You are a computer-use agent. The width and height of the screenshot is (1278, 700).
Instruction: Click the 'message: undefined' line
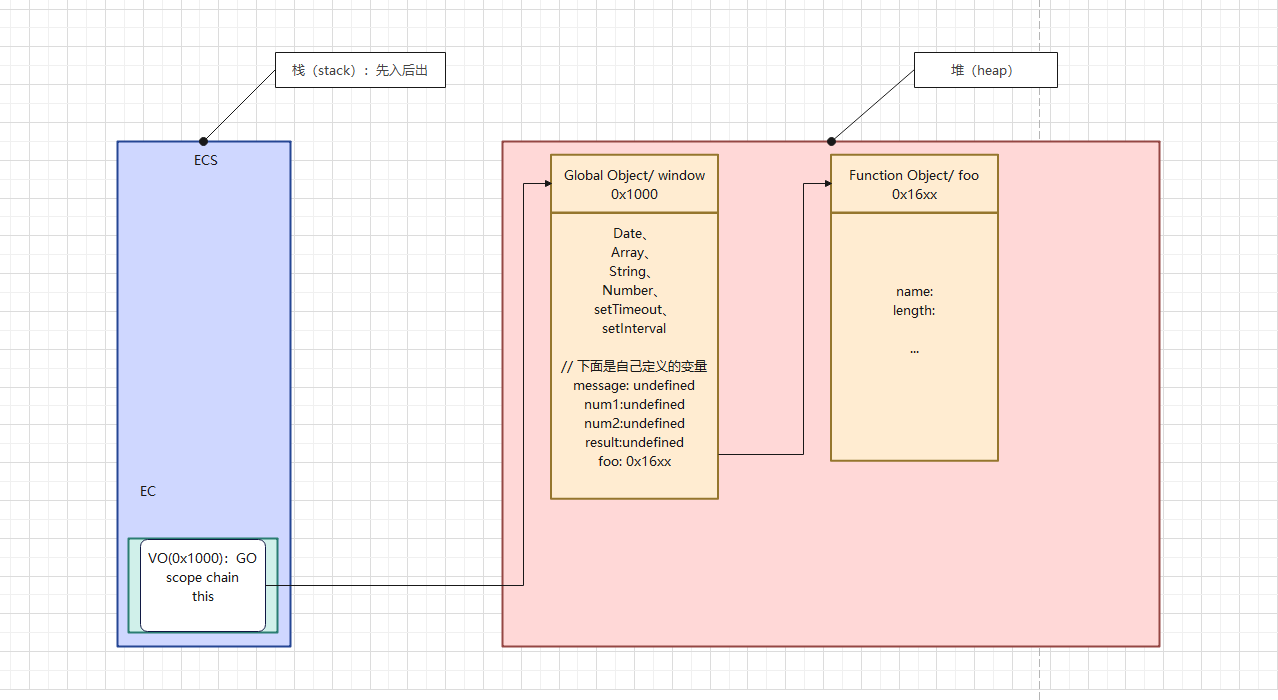634,385
